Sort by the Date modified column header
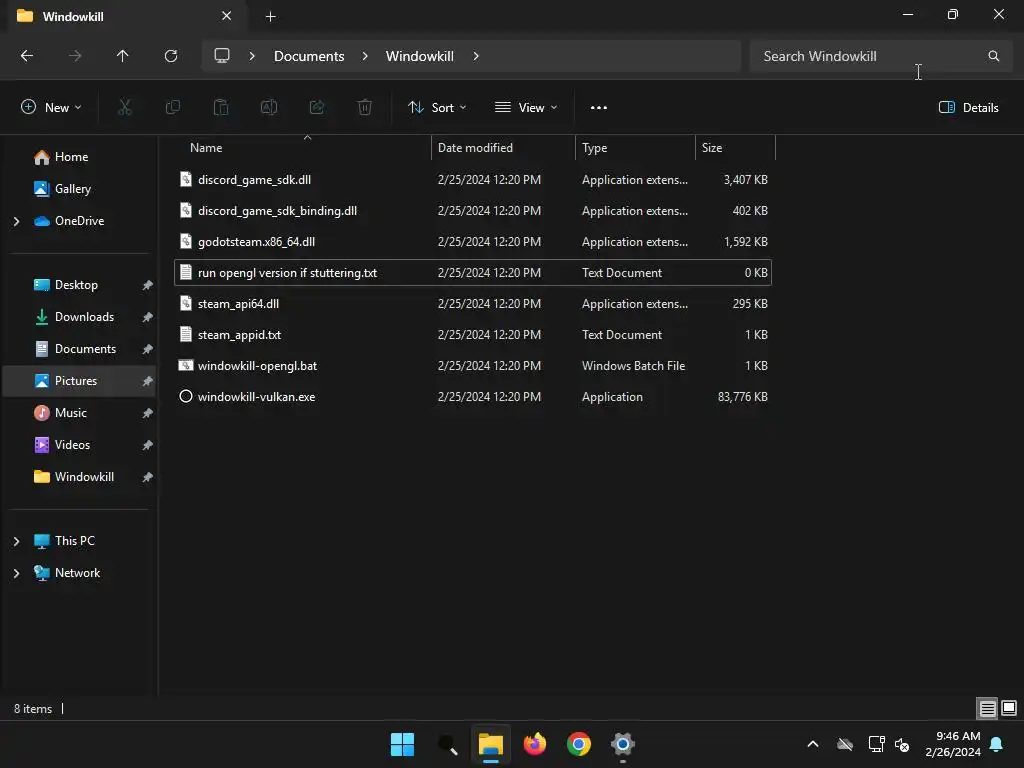1024x768 pixels. tap(503, 148)
